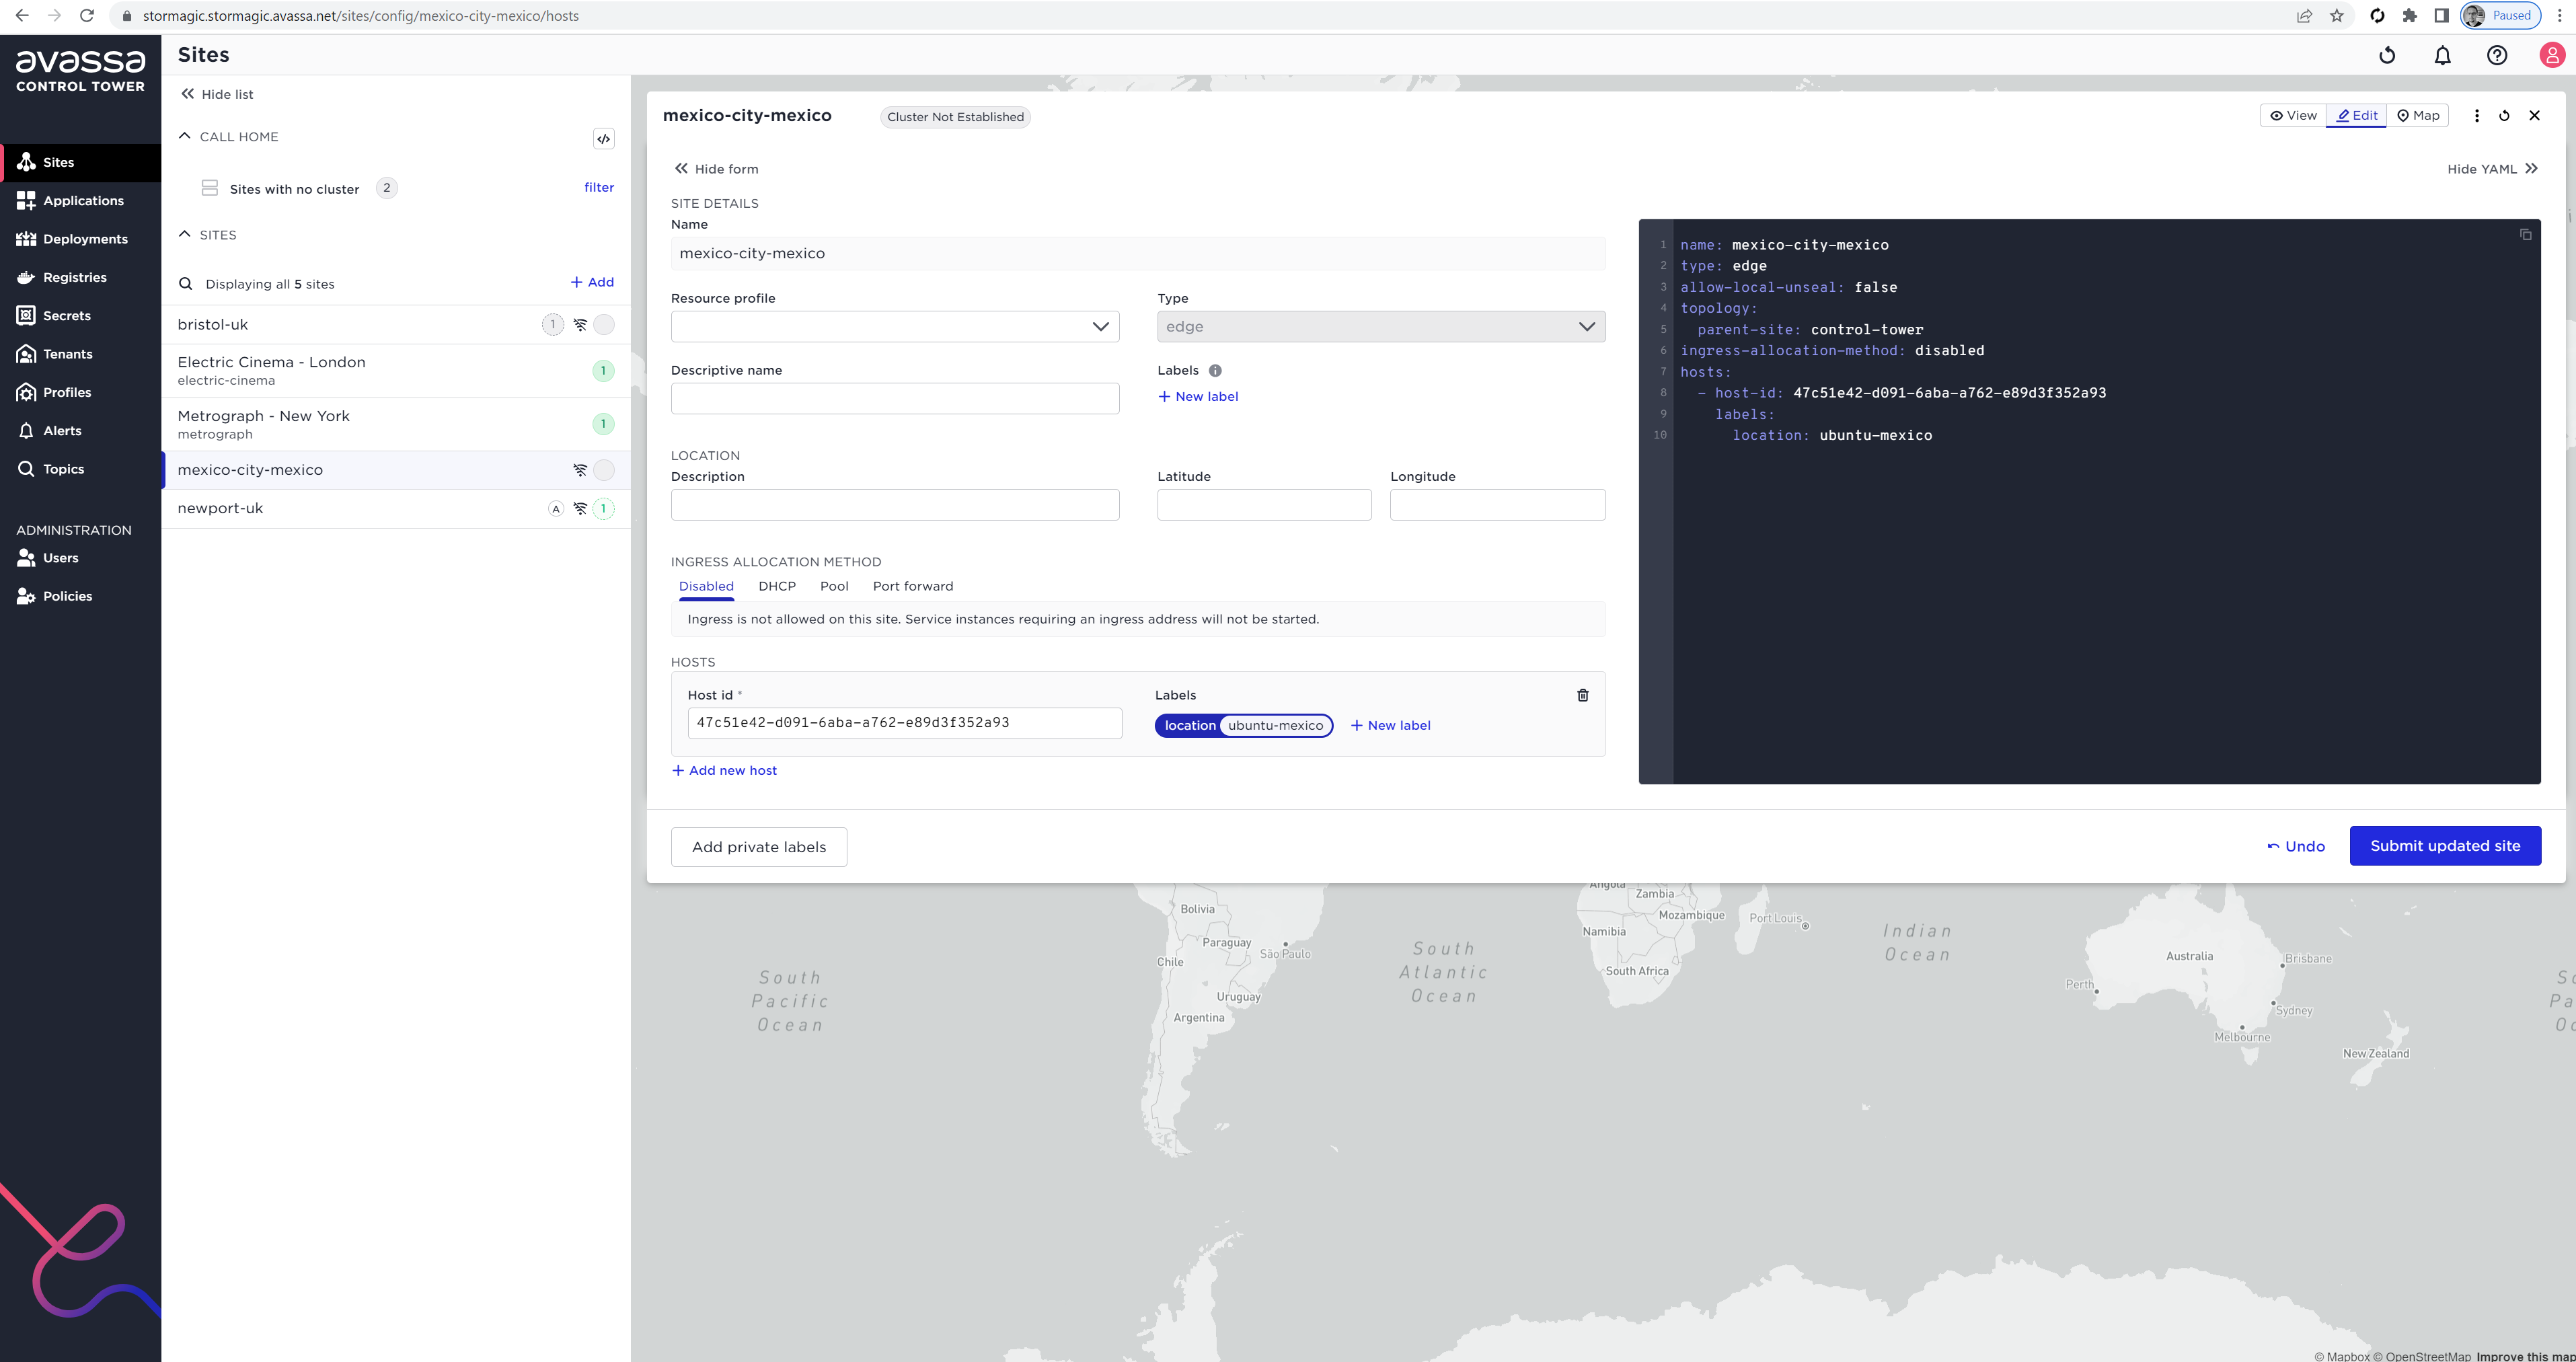Image resolution: width=2576 pixels, height=1362 pixels.
Task: Open Registries in the sidebar
Action: click(x=80, y=277)
